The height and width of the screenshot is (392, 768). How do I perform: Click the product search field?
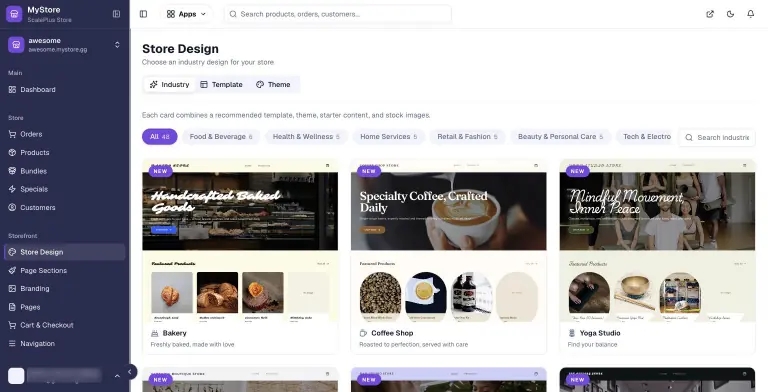pyautogui.click(x=338, y=14)
